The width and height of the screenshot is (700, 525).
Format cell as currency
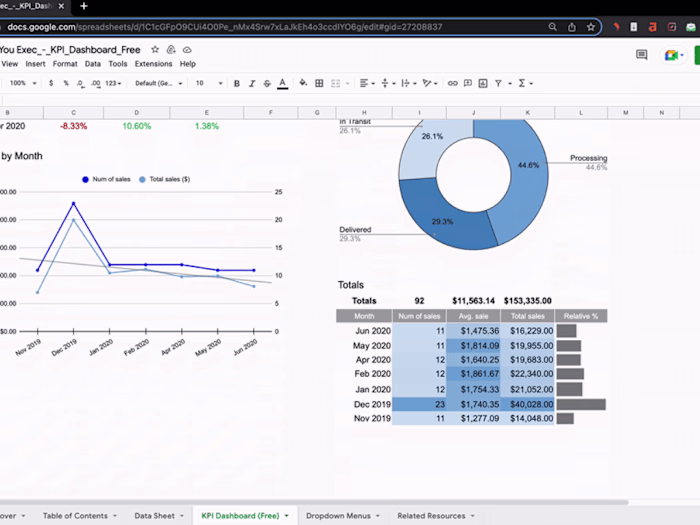click(51, 83)
